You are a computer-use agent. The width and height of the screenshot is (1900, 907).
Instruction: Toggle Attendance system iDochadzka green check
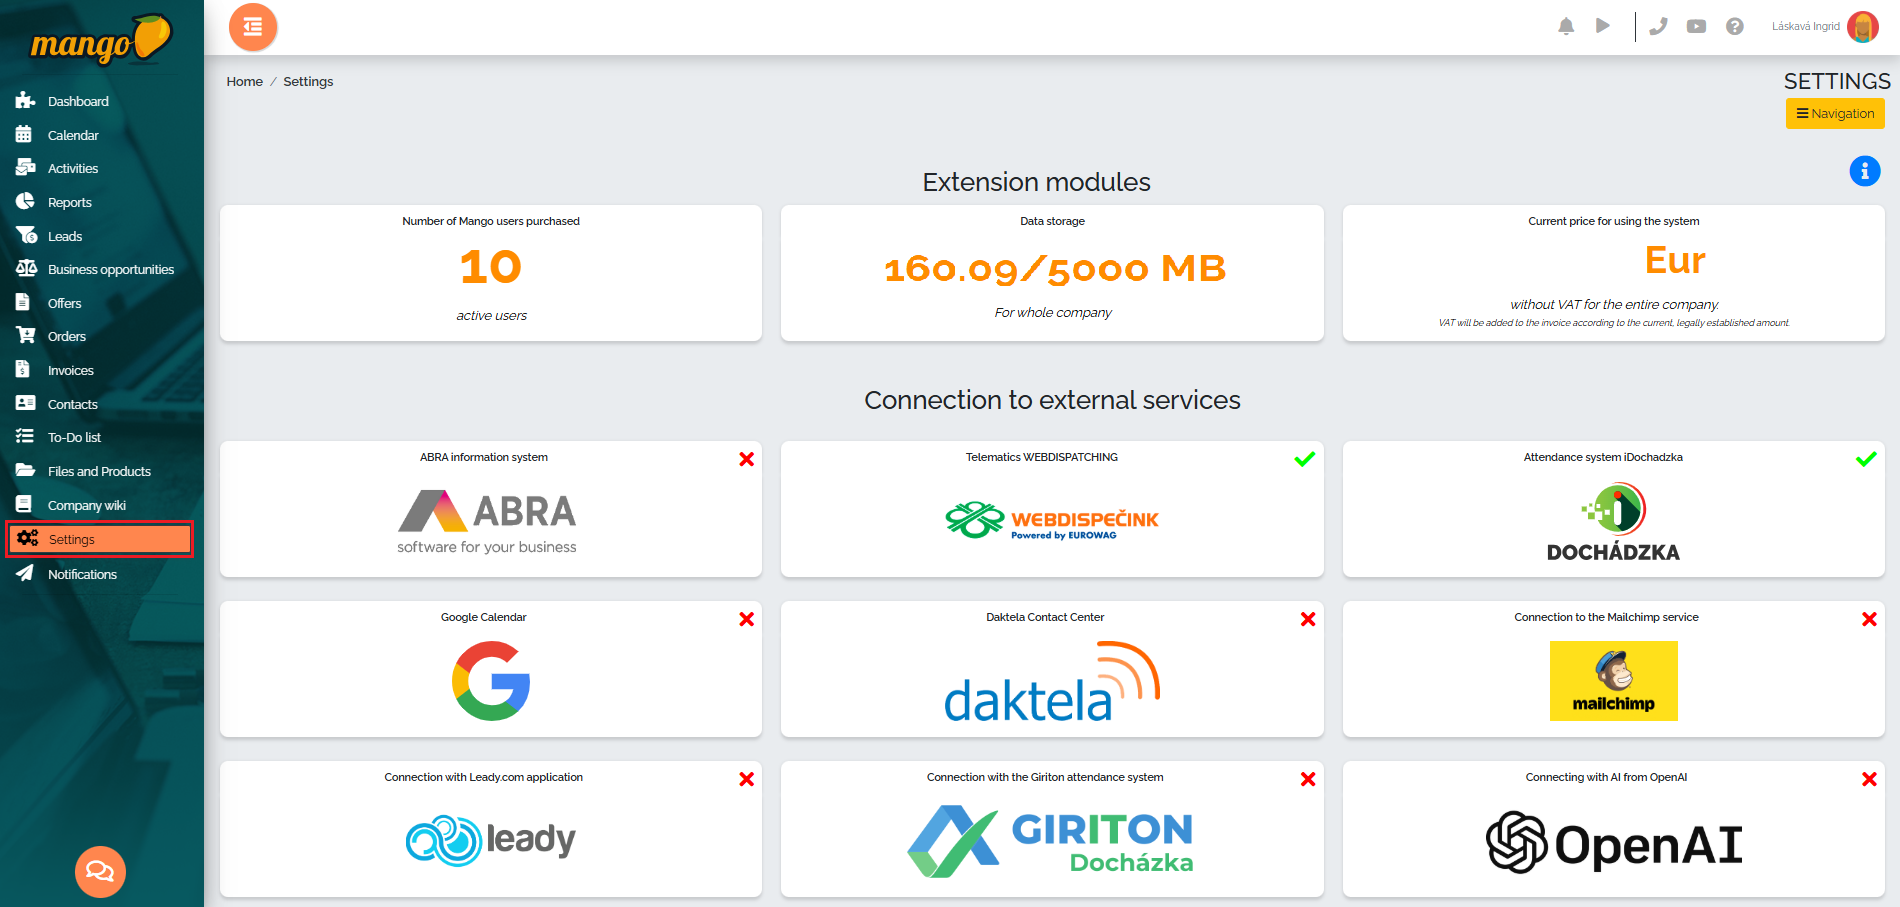(x=1866, y=459)
